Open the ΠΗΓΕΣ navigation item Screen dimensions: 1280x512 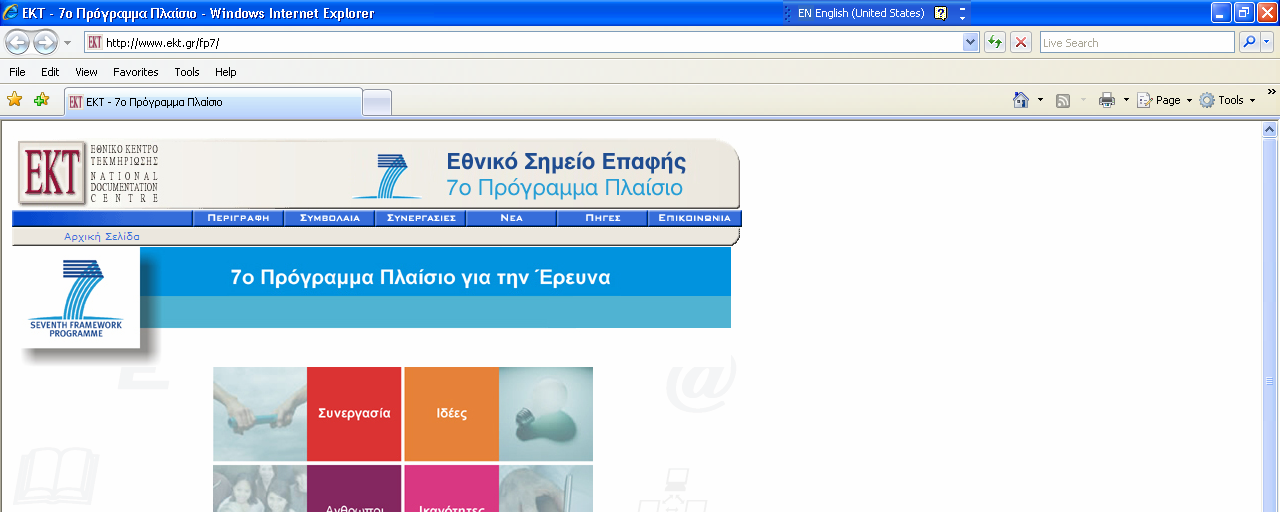click(602, 217)
